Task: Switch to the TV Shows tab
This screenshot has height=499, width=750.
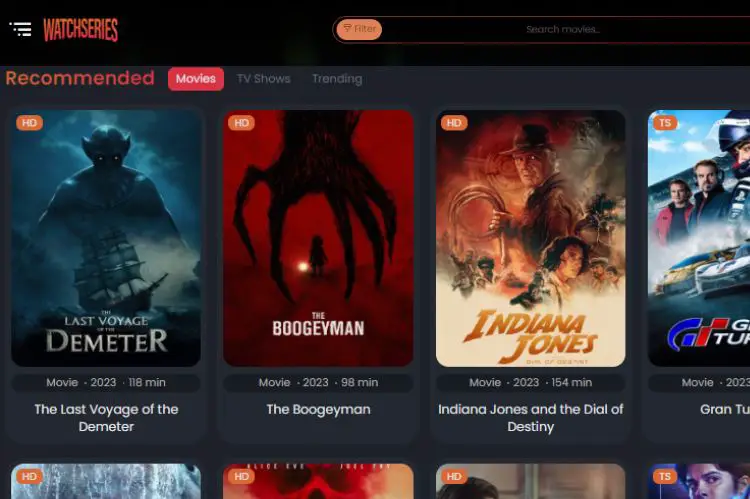Action: pos(264,79)
